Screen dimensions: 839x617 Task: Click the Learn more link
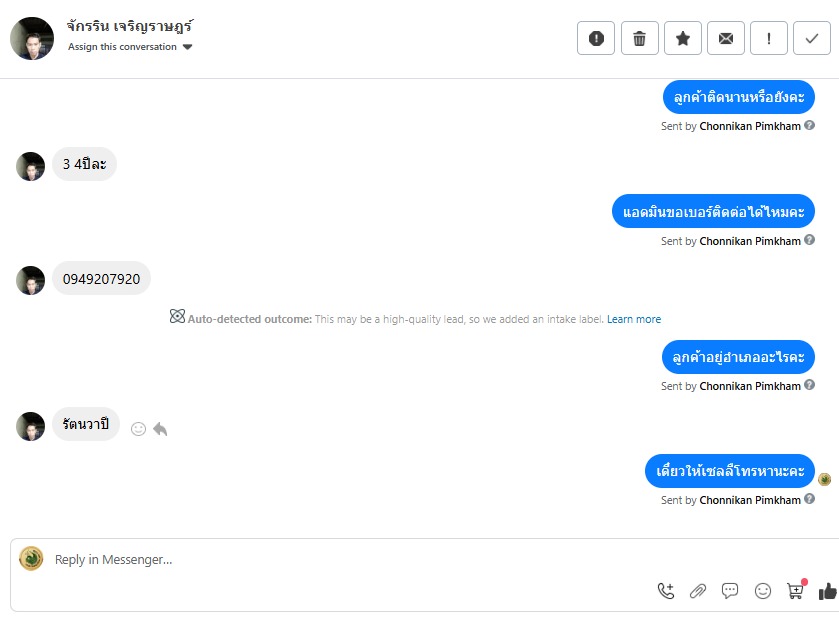click(634, 319)
